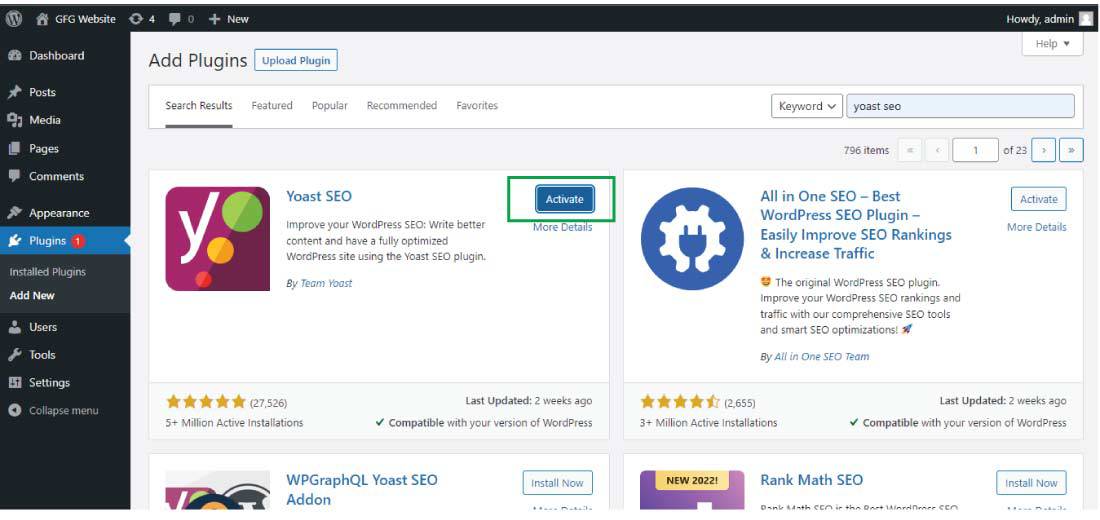The image size is (1100, 520).
Task: Click Howdy, admin account menu
Action: (x=1049, y=19)
